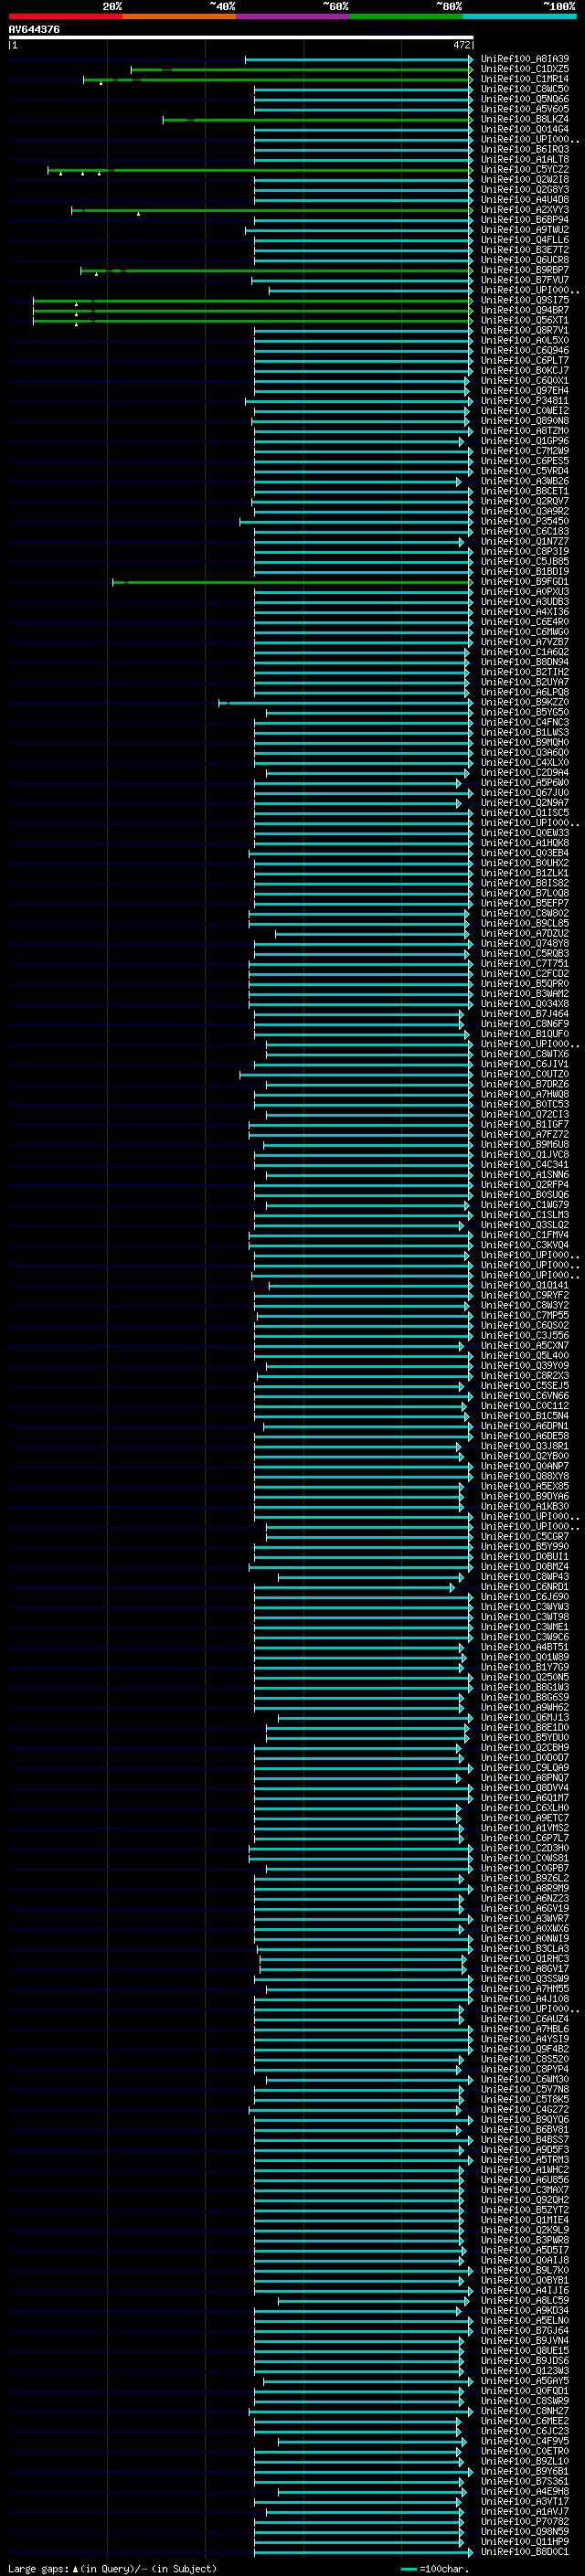The image size is (585, 2576).
Task: Select hit UniRef100_B9KZZ0
Action: pyautogui.click(x=525, y=702)
